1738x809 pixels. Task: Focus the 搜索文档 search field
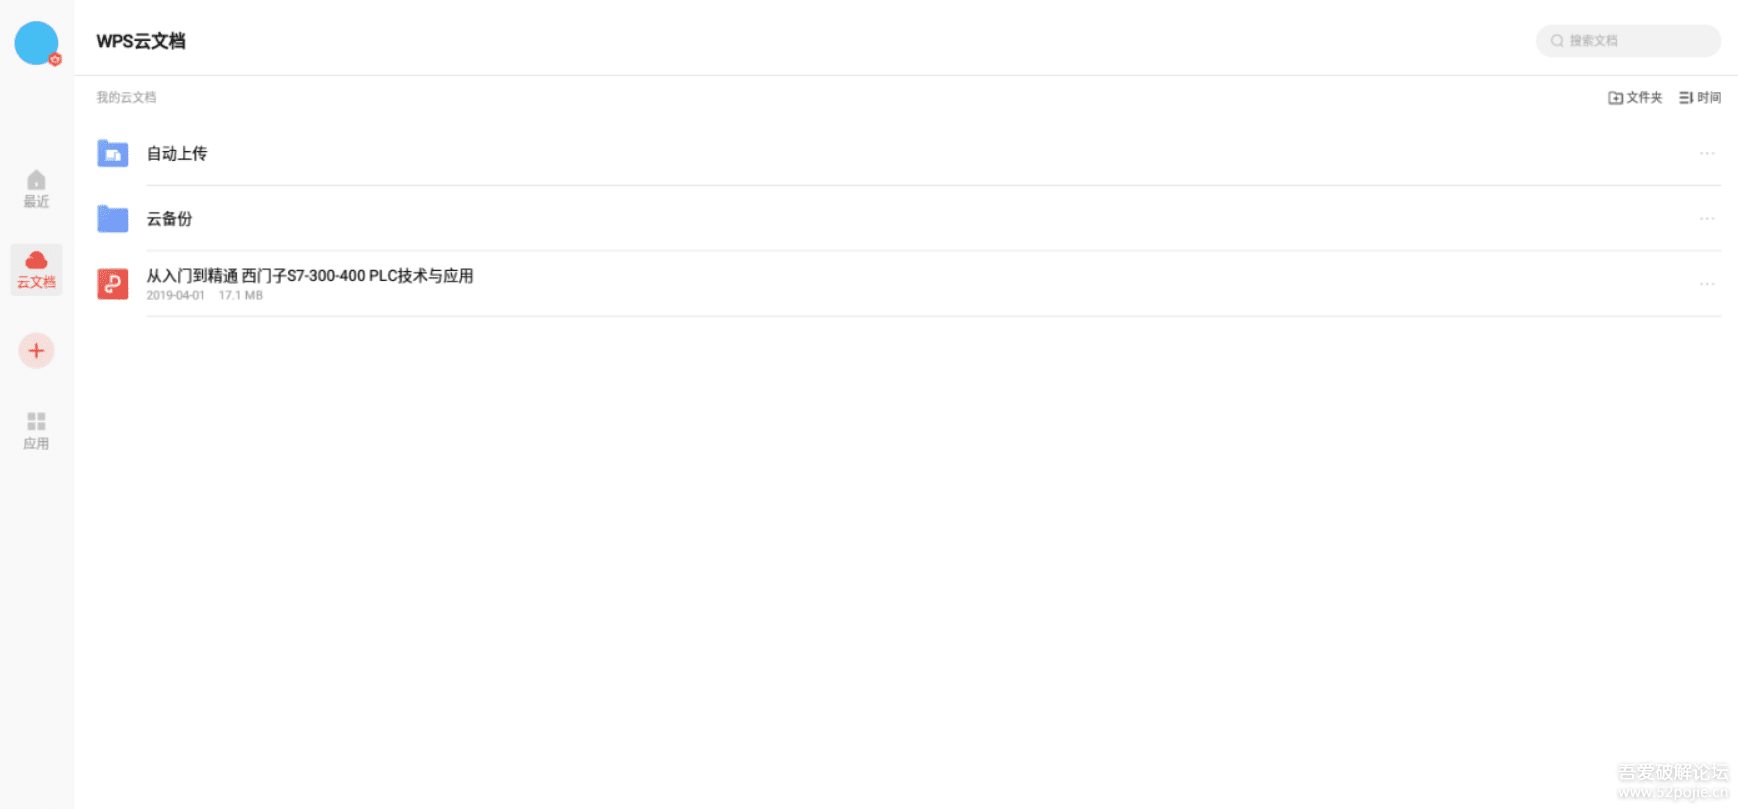1635,41
